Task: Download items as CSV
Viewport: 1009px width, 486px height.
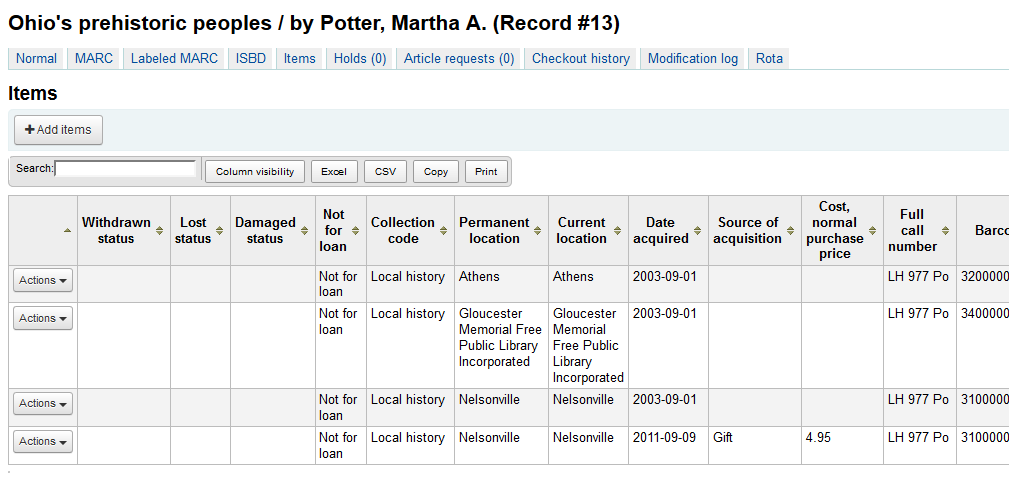Action: tap(385, 172)
